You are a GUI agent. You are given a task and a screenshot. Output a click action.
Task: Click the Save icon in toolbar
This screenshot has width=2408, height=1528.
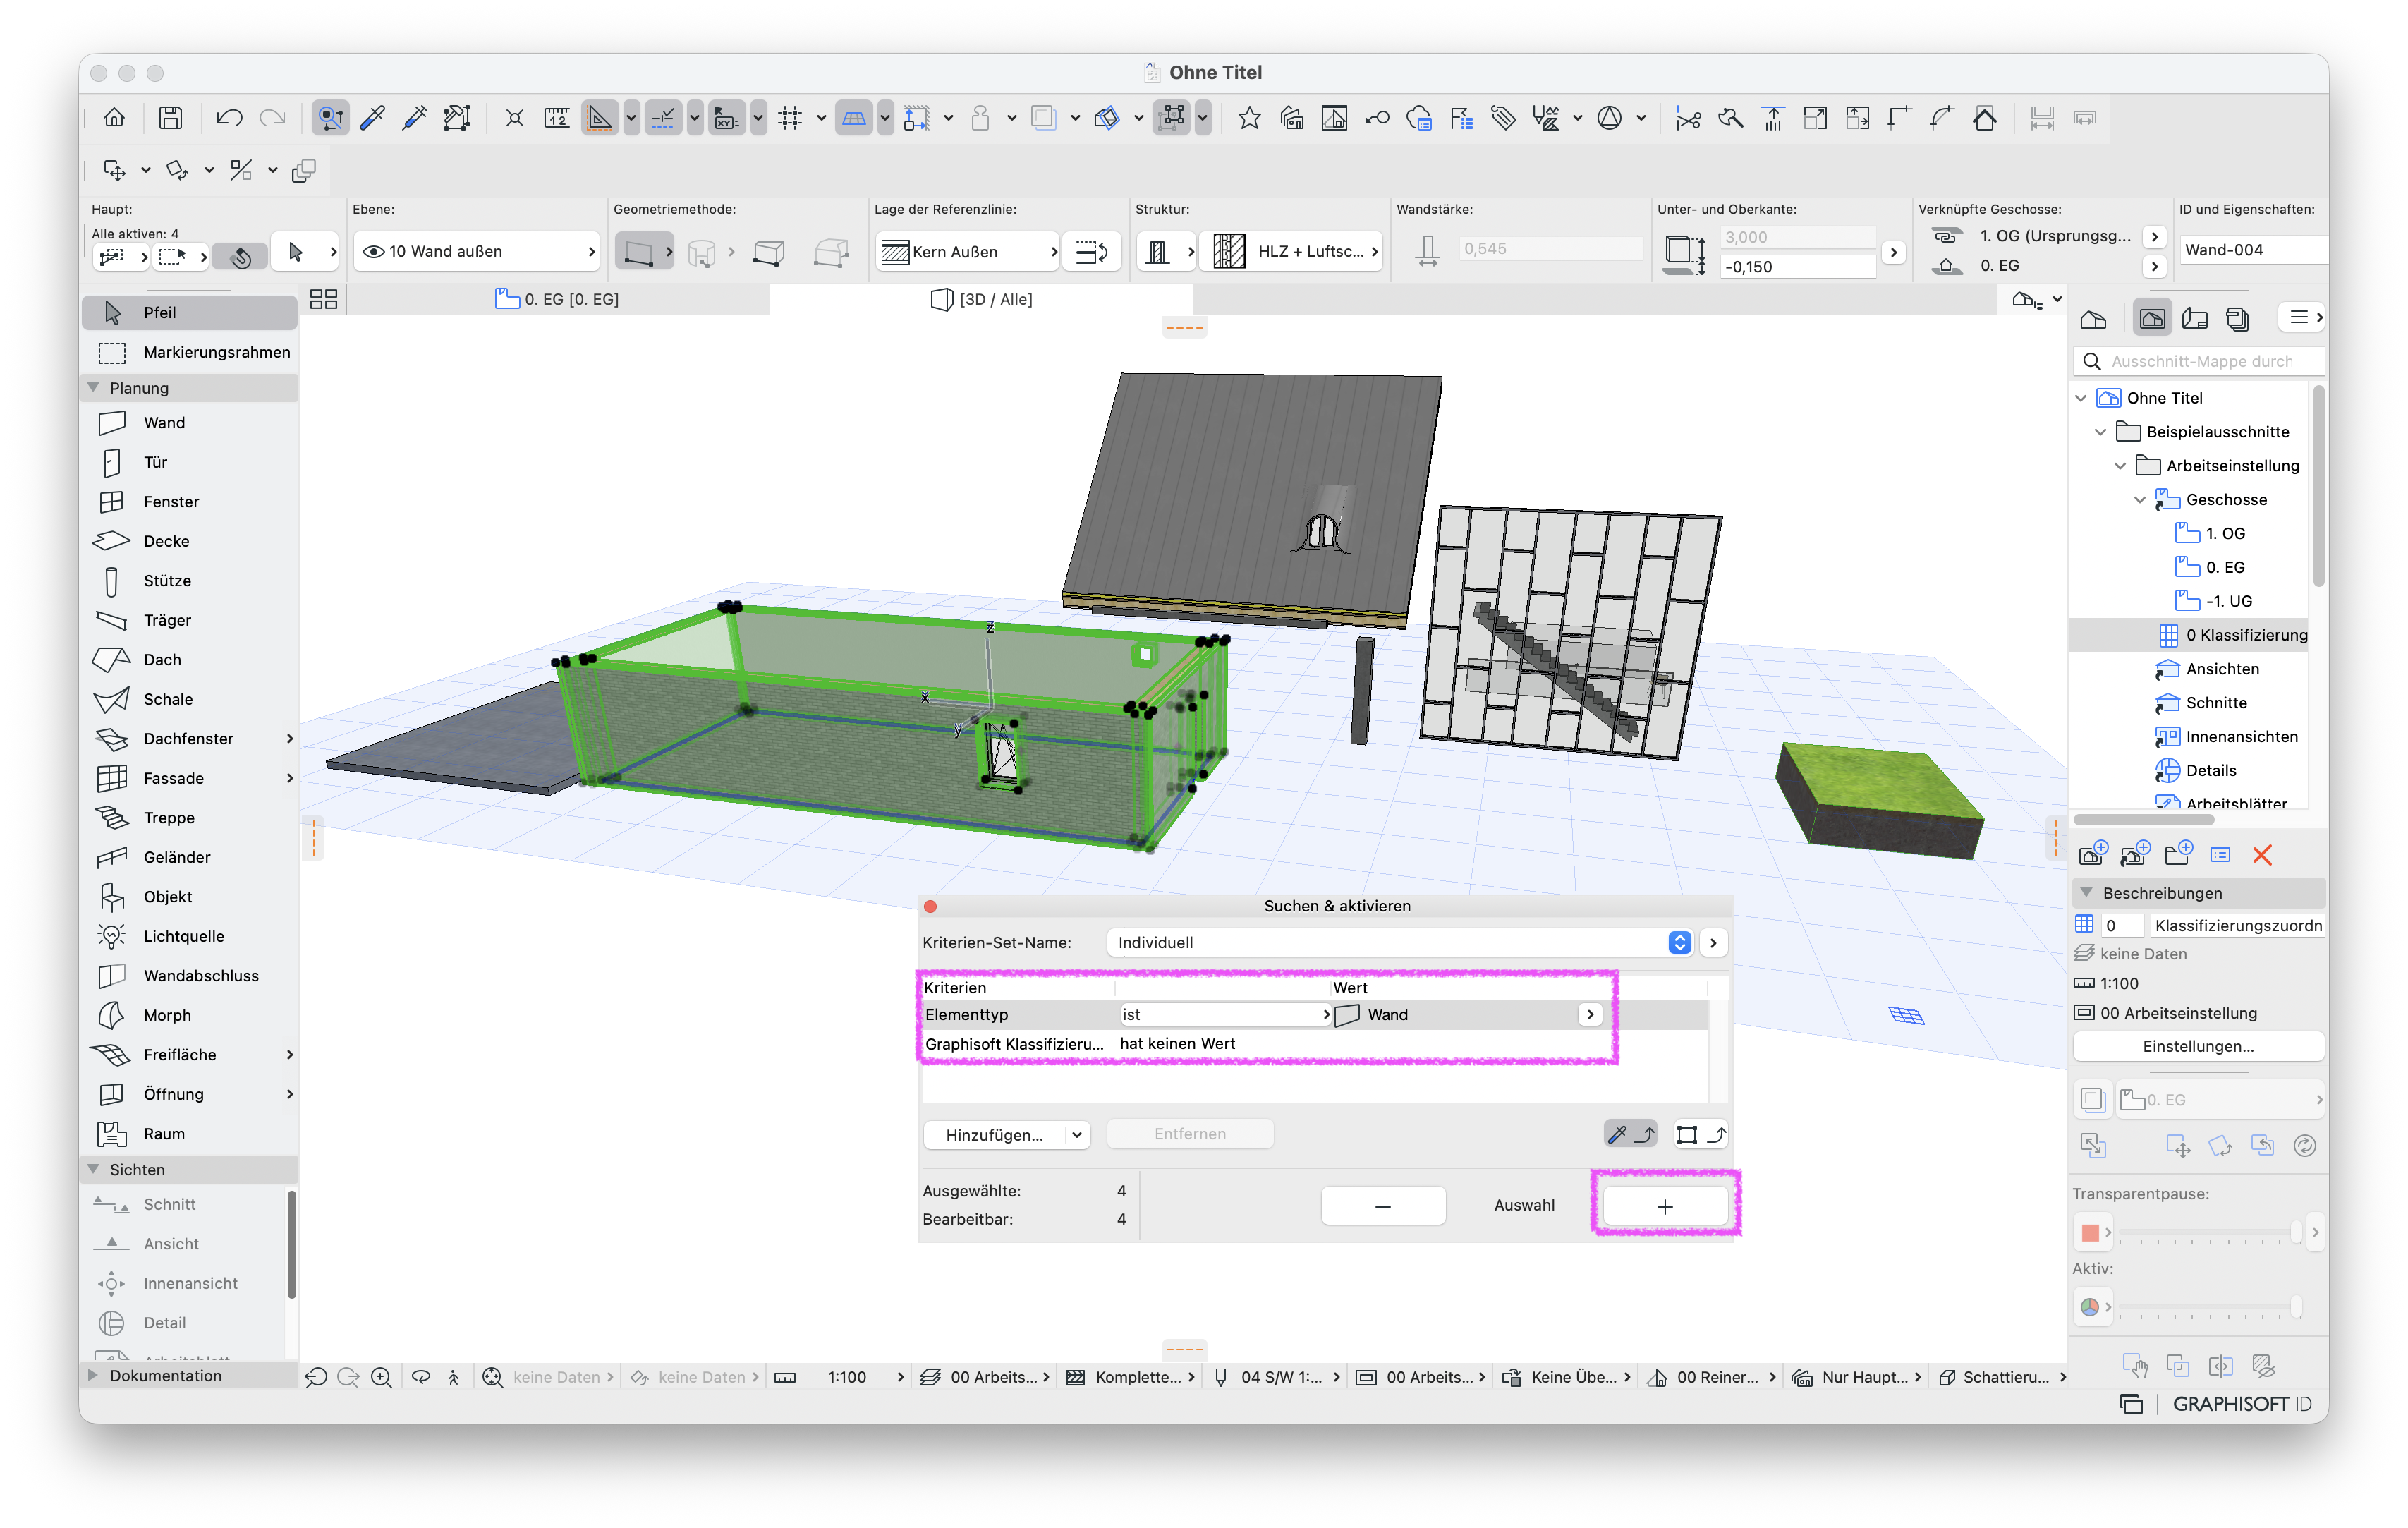point(171,118)
